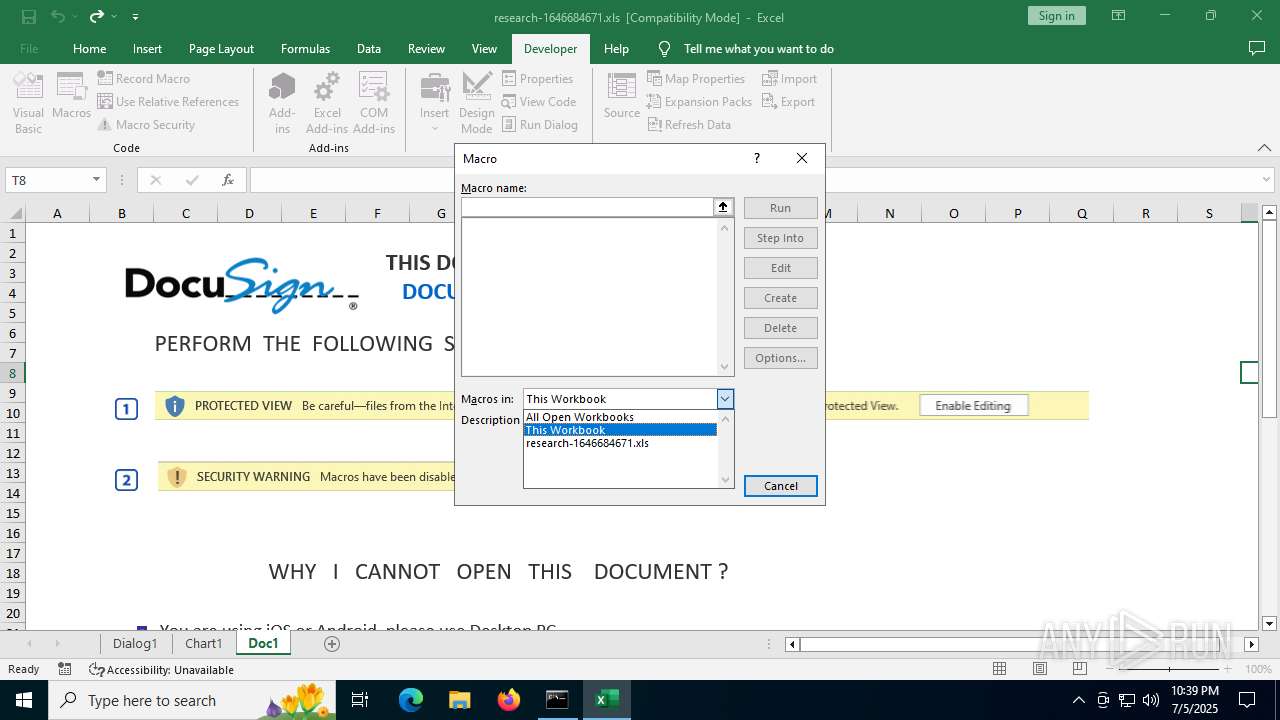Switch to Dialog1 sheet tab

tap(135, 643)
